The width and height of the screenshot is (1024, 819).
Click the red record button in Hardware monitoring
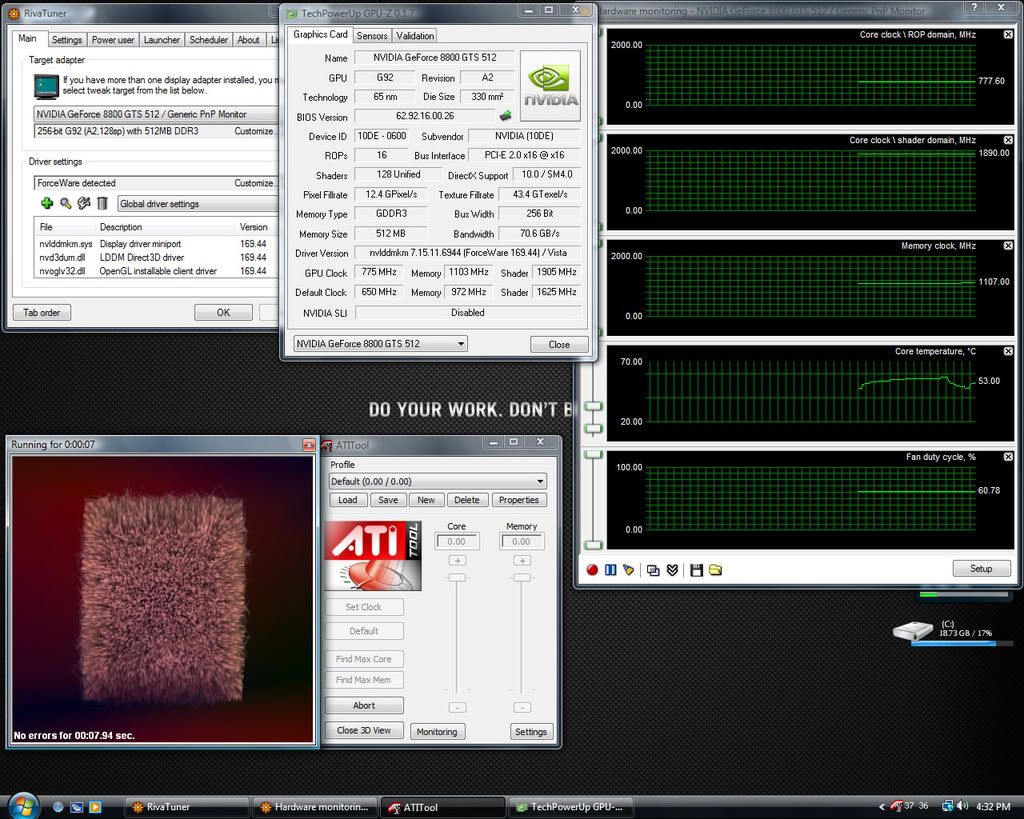(592, 570)
